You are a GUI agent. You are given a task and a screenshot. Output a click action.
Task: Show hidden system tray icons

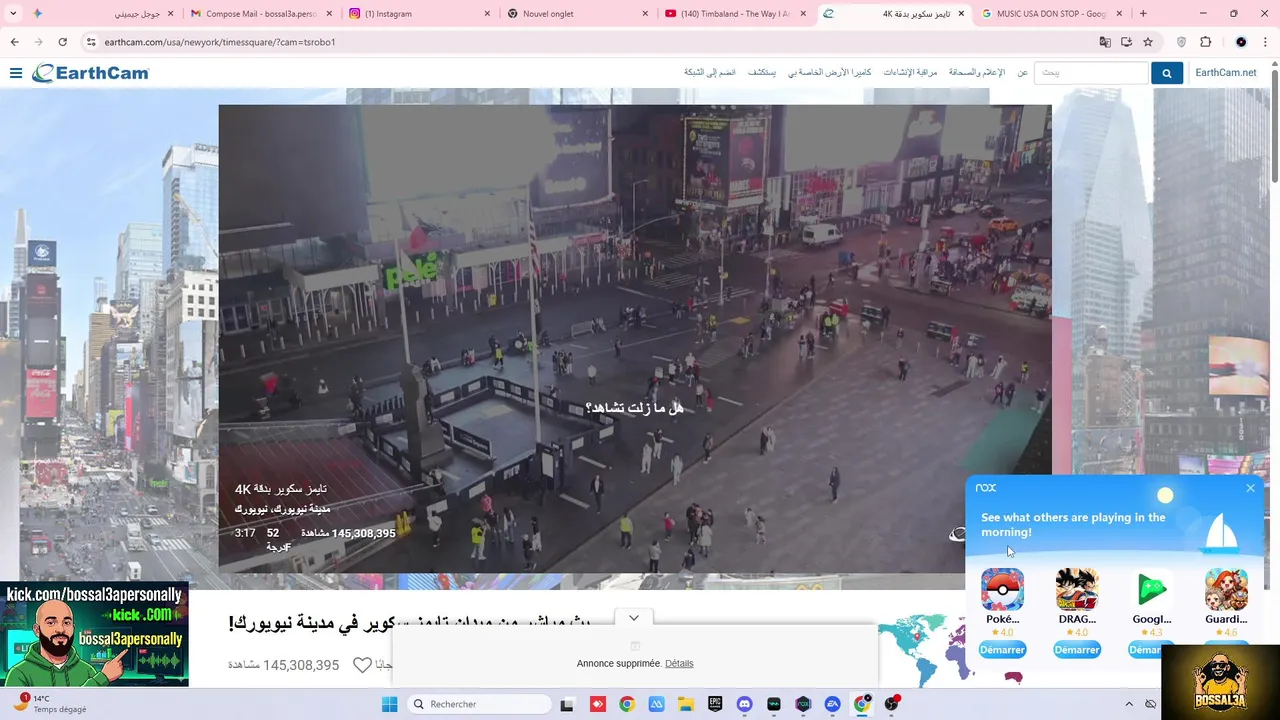click(1129, 704)
